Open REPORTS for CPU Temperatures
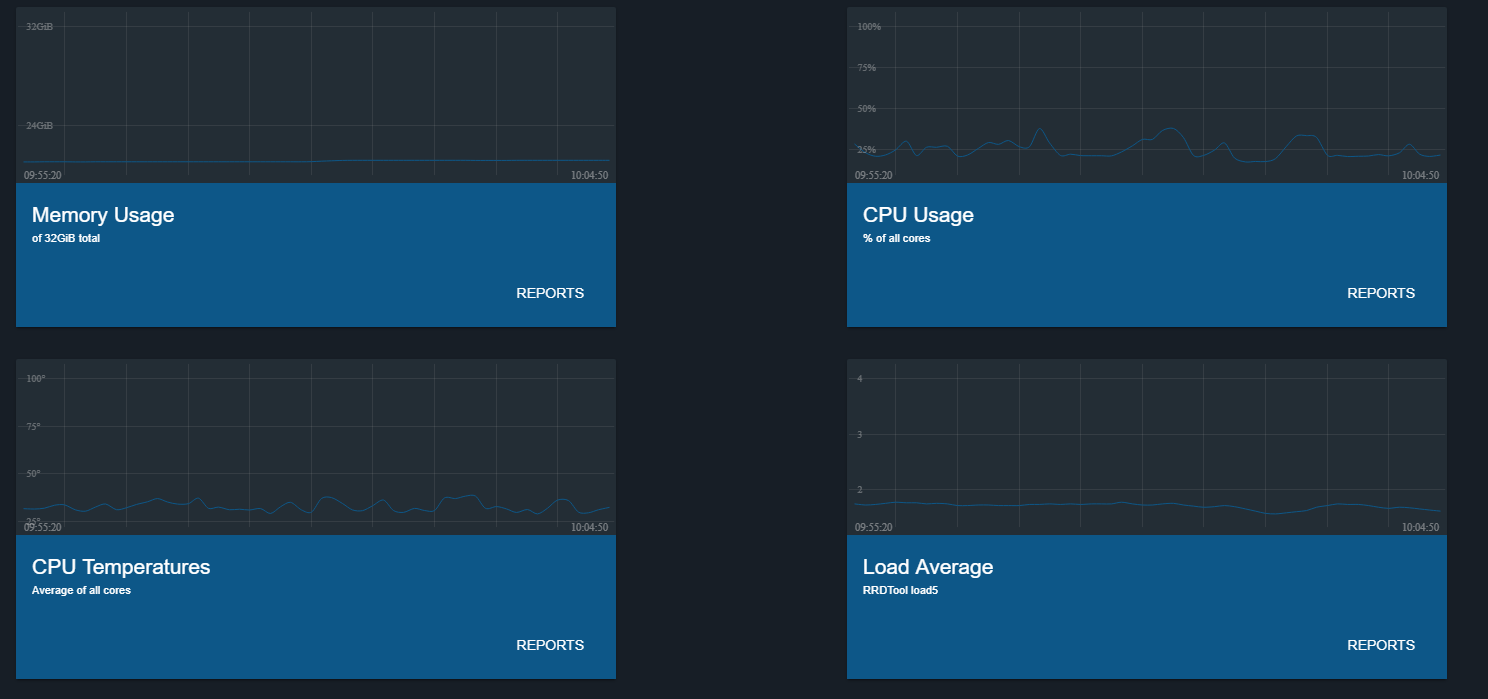The height and width of the screenshot is (699, 1488). pyautogui.click(x=550, y=645)
